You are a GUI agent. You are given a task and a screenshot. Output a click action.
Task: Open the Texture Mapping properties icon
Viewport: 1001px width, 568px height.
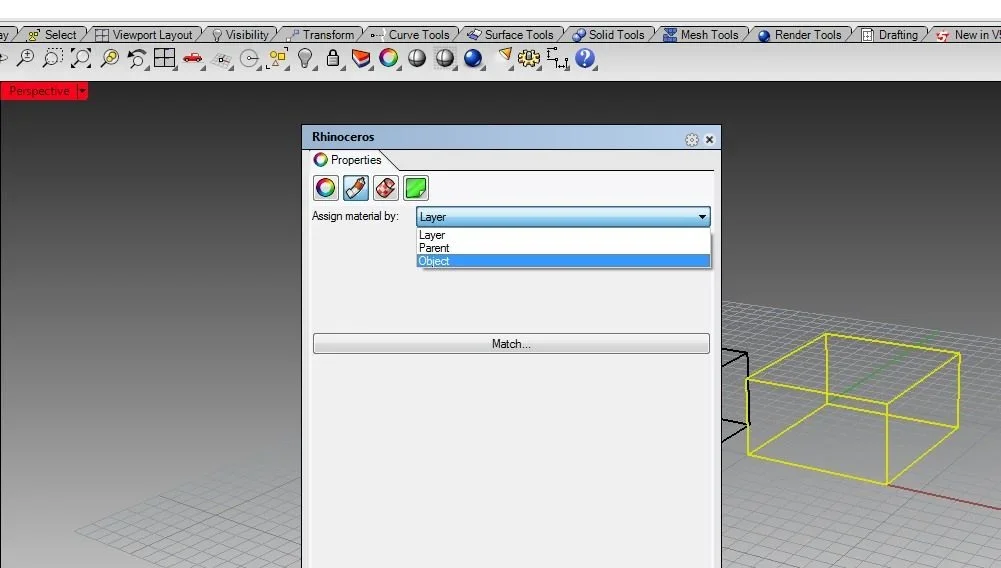[x=386, y=187]
